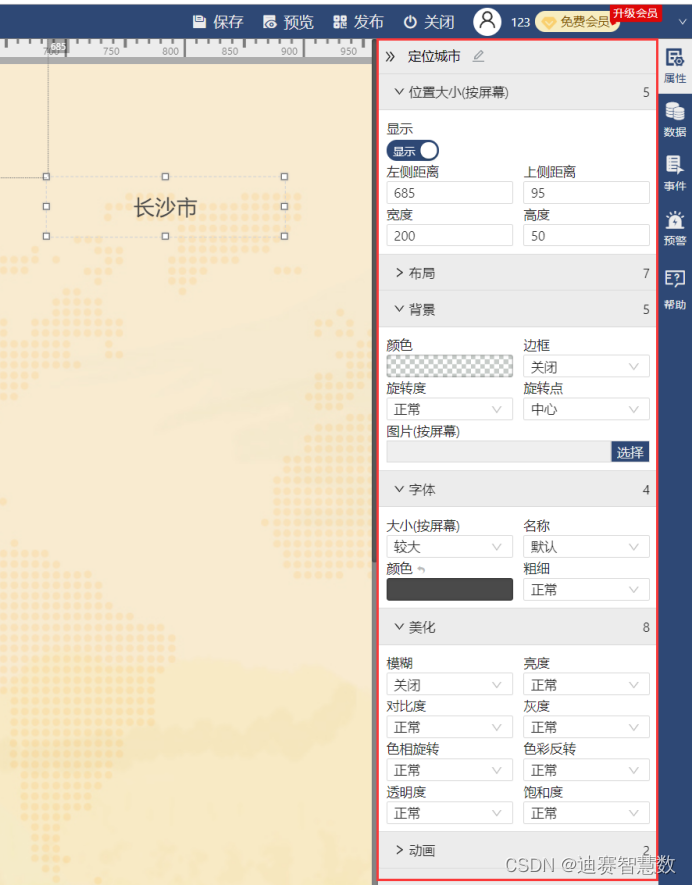Click the bottom-right resize handle of 长沙市 box
Viewport: 692px width, 885px height.
pos(284,236)
